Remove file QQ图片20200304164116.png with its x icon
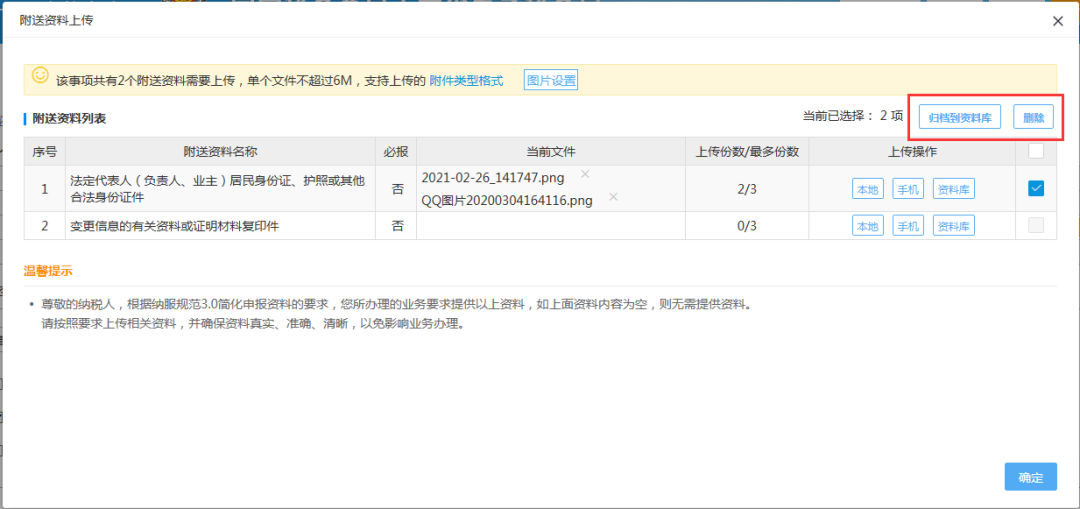Viewport: 1080px width, 509px height. [613, 197]
